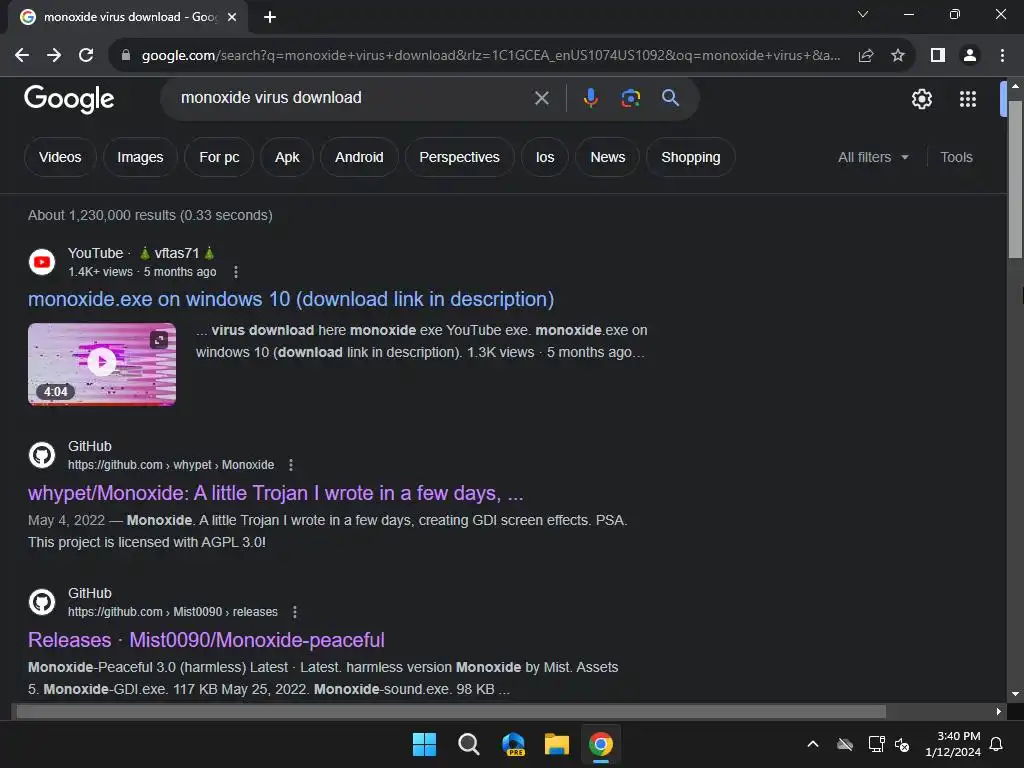Reload the Google search page

click(x=86, y=55)
